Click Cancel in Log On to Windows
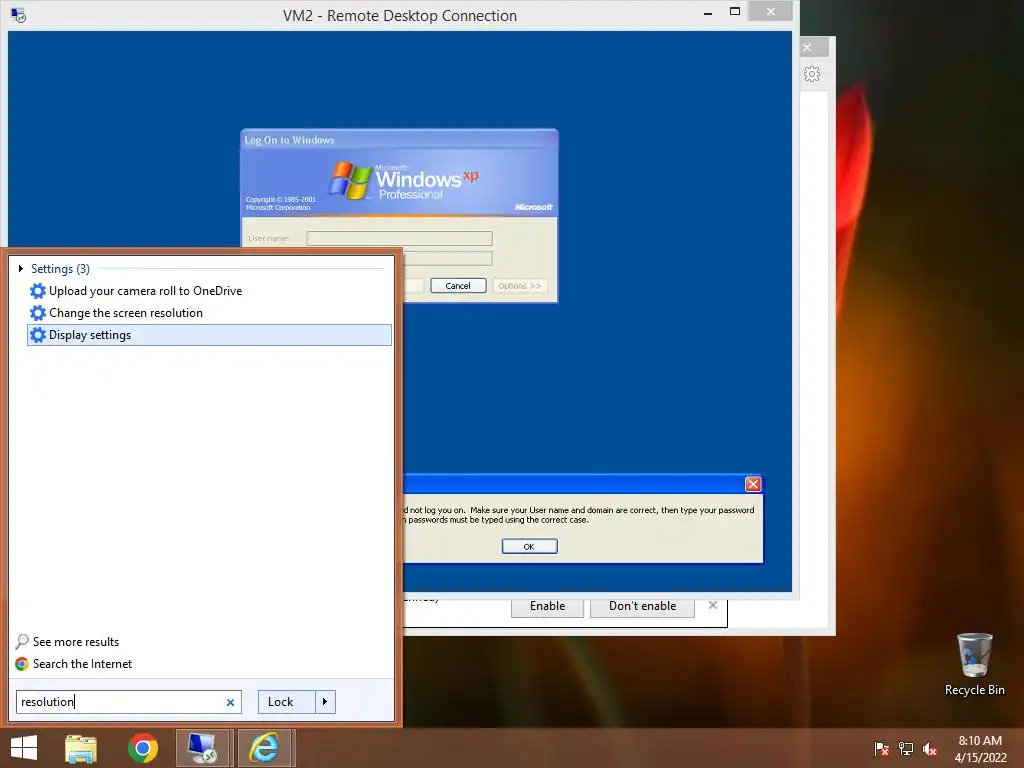 click(x=458, y=285)
